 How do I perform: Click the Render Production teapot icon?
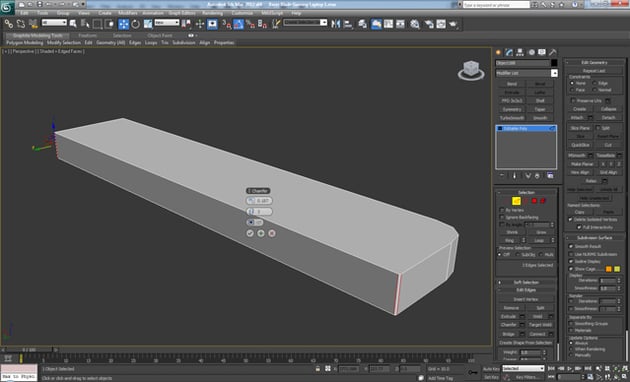(453, 24)
